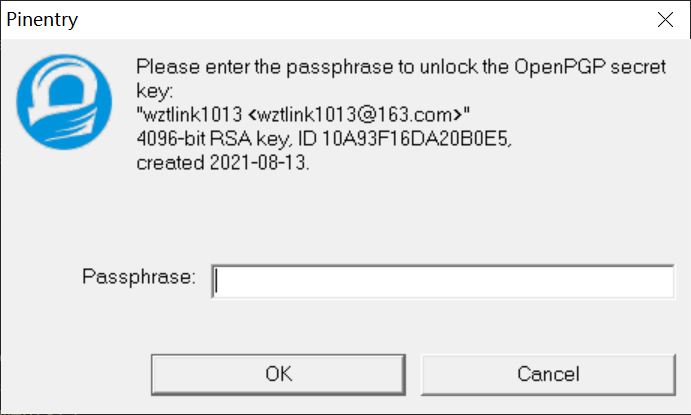The height and width of the screenshot is (415, 691).
Task: Click the word 'created' in last line
Action: [x=171, y=163]
